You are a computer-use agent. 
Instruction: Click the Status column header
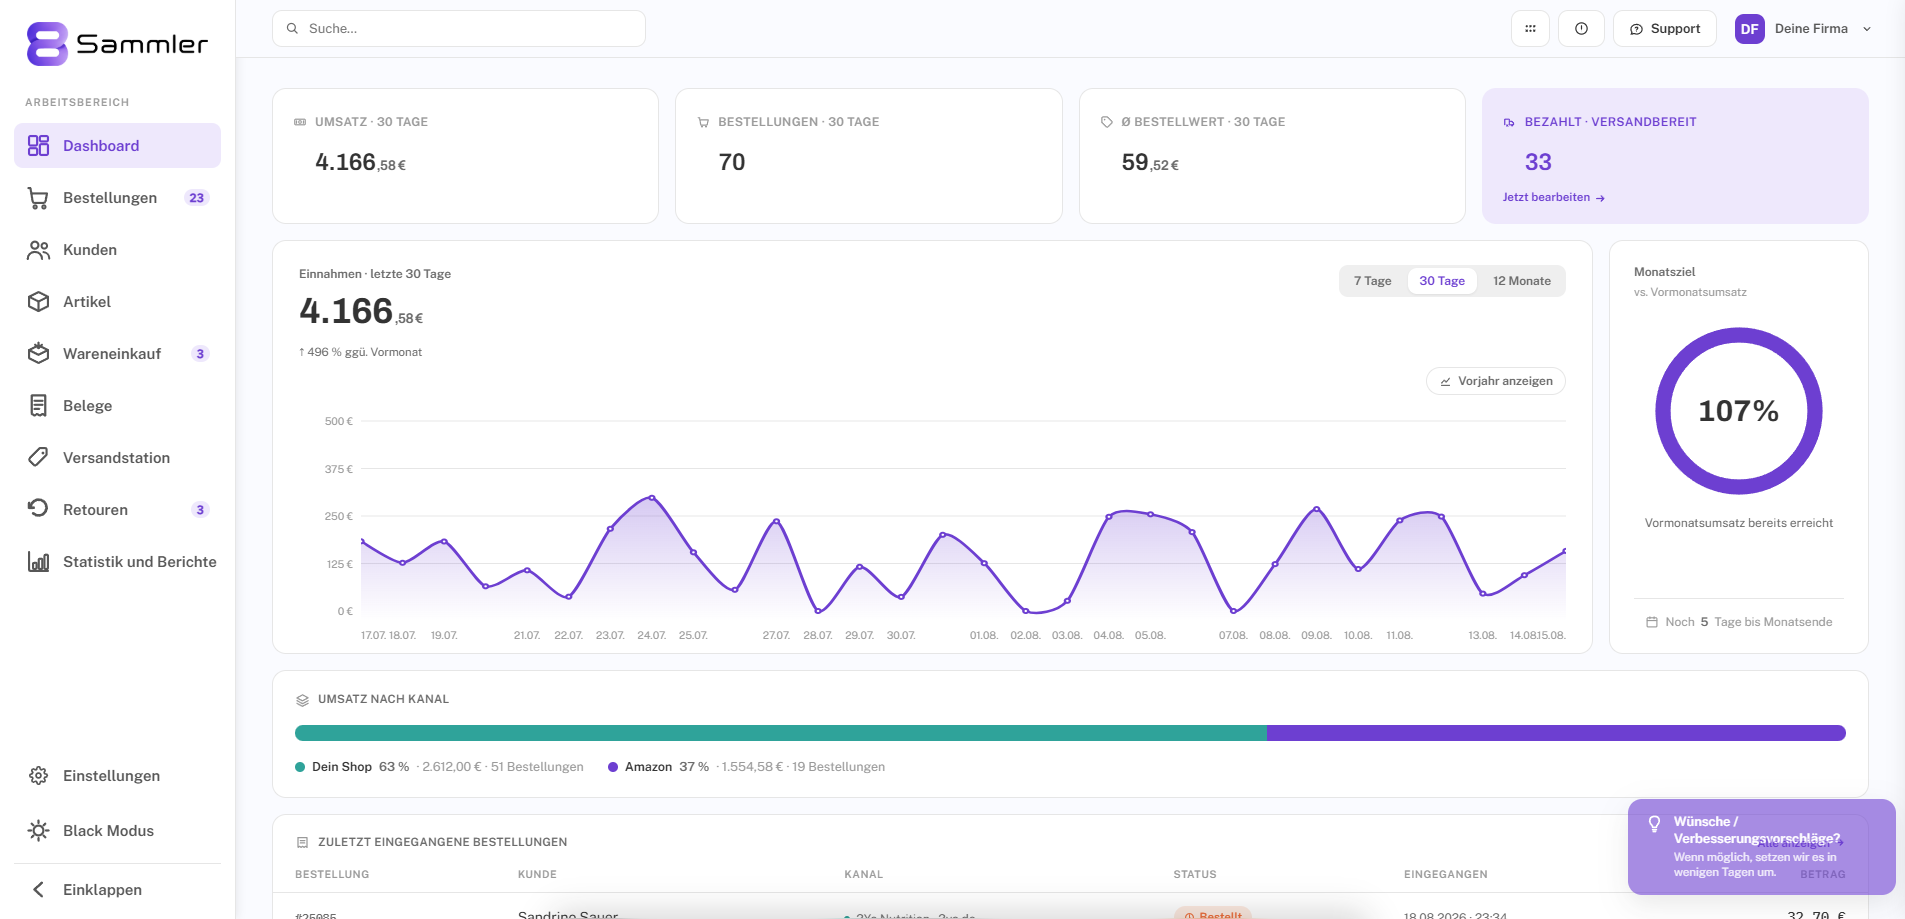tap(1195, 875)
